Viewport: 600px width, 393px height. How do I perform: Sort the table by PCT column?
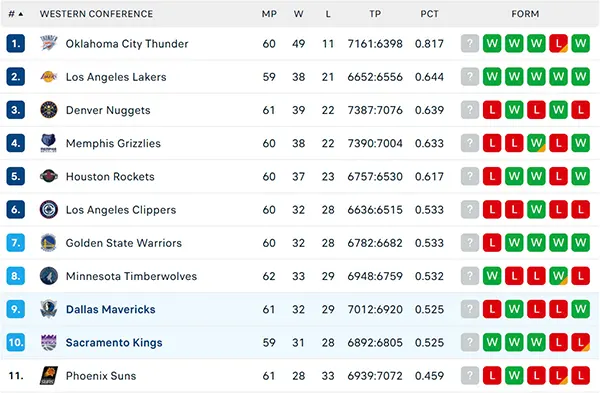(429, 14)
